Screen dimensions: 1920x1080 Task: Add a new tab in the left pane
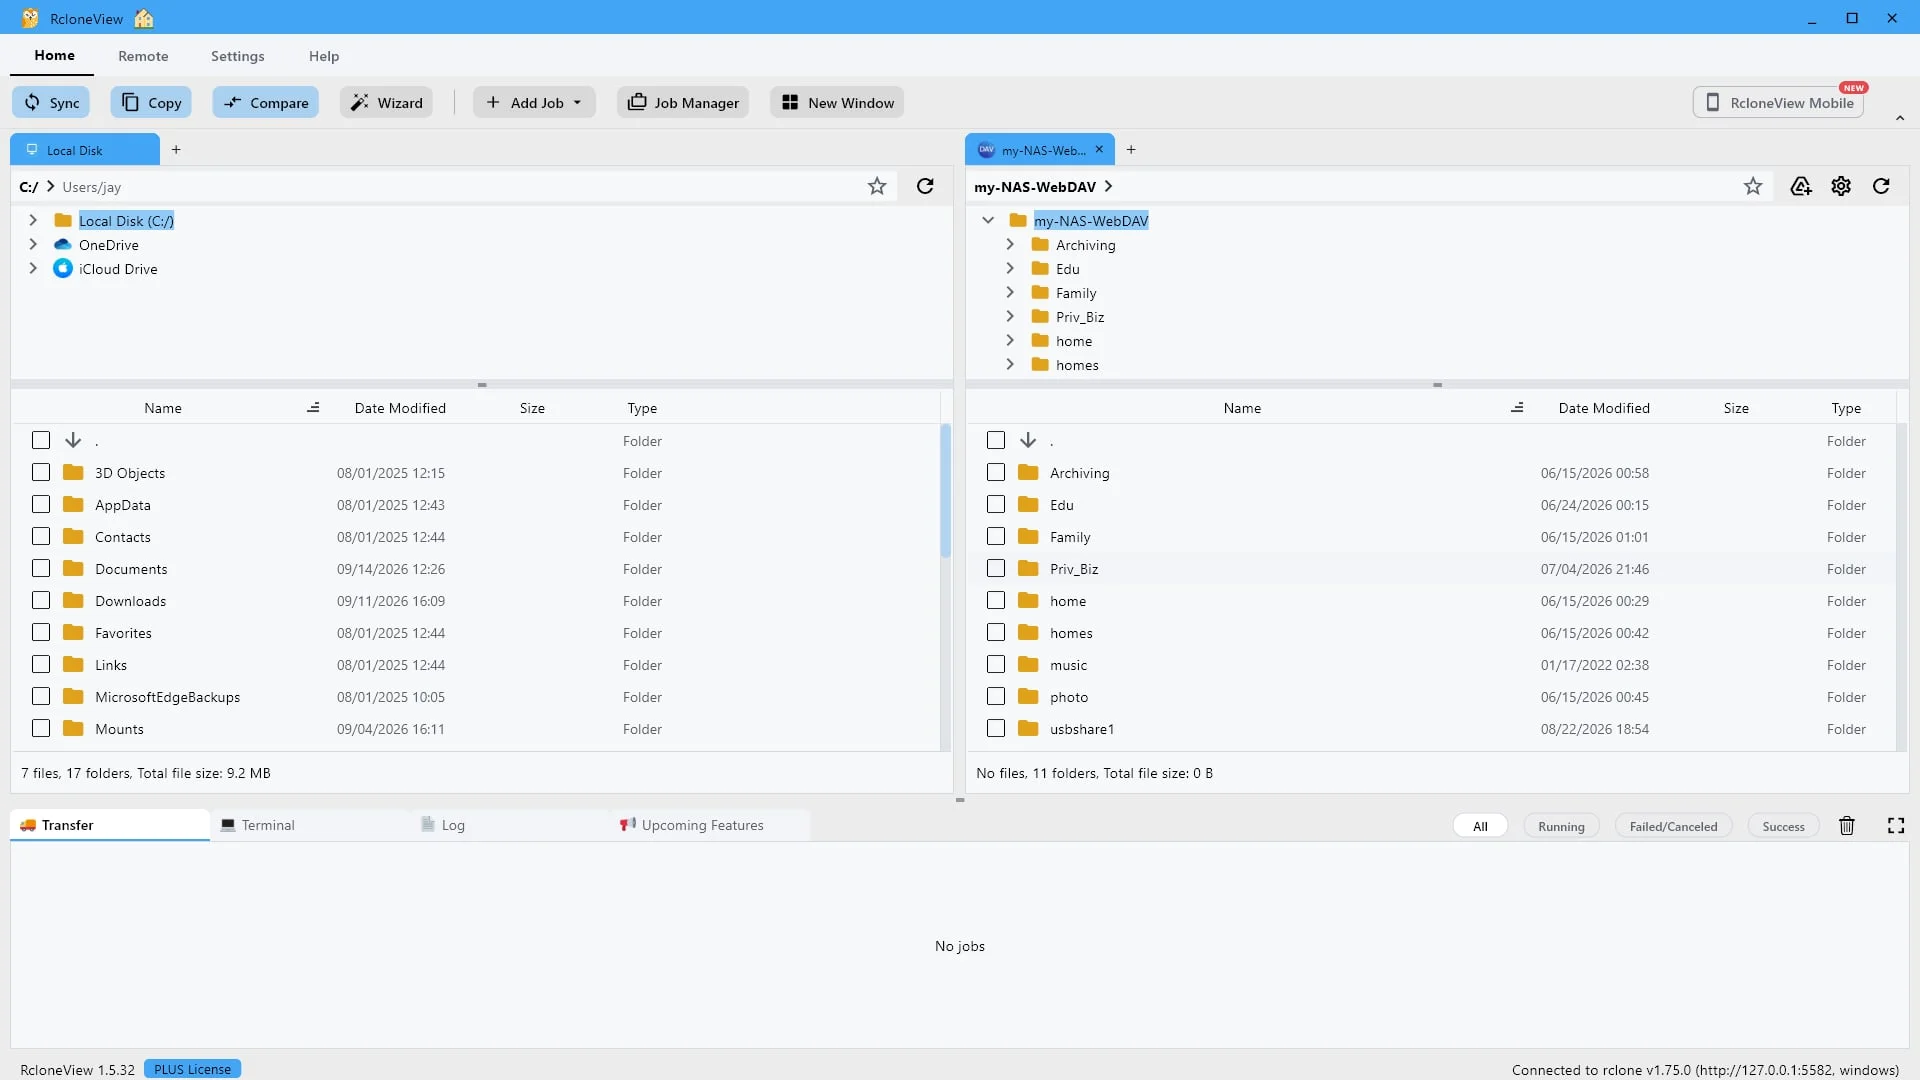coord(176,149)
